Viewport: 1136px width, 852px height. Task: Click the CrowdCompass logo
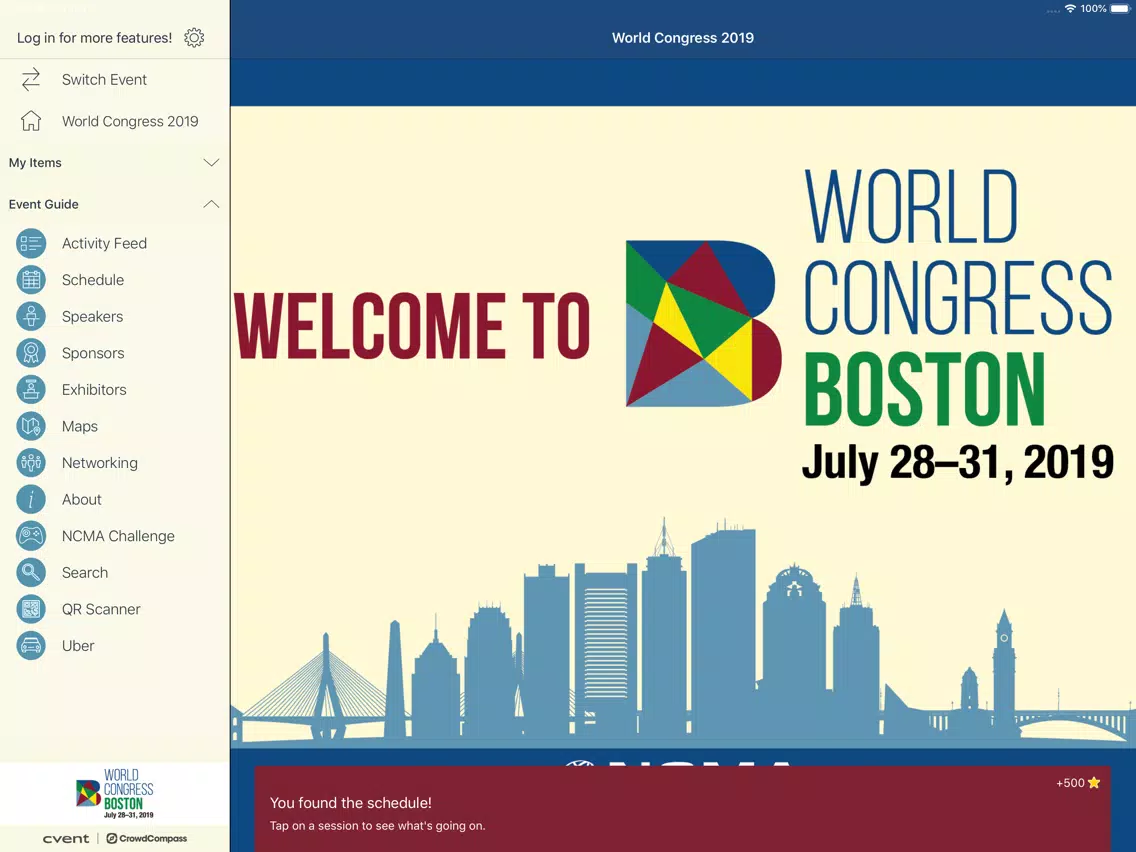[147, 838]
